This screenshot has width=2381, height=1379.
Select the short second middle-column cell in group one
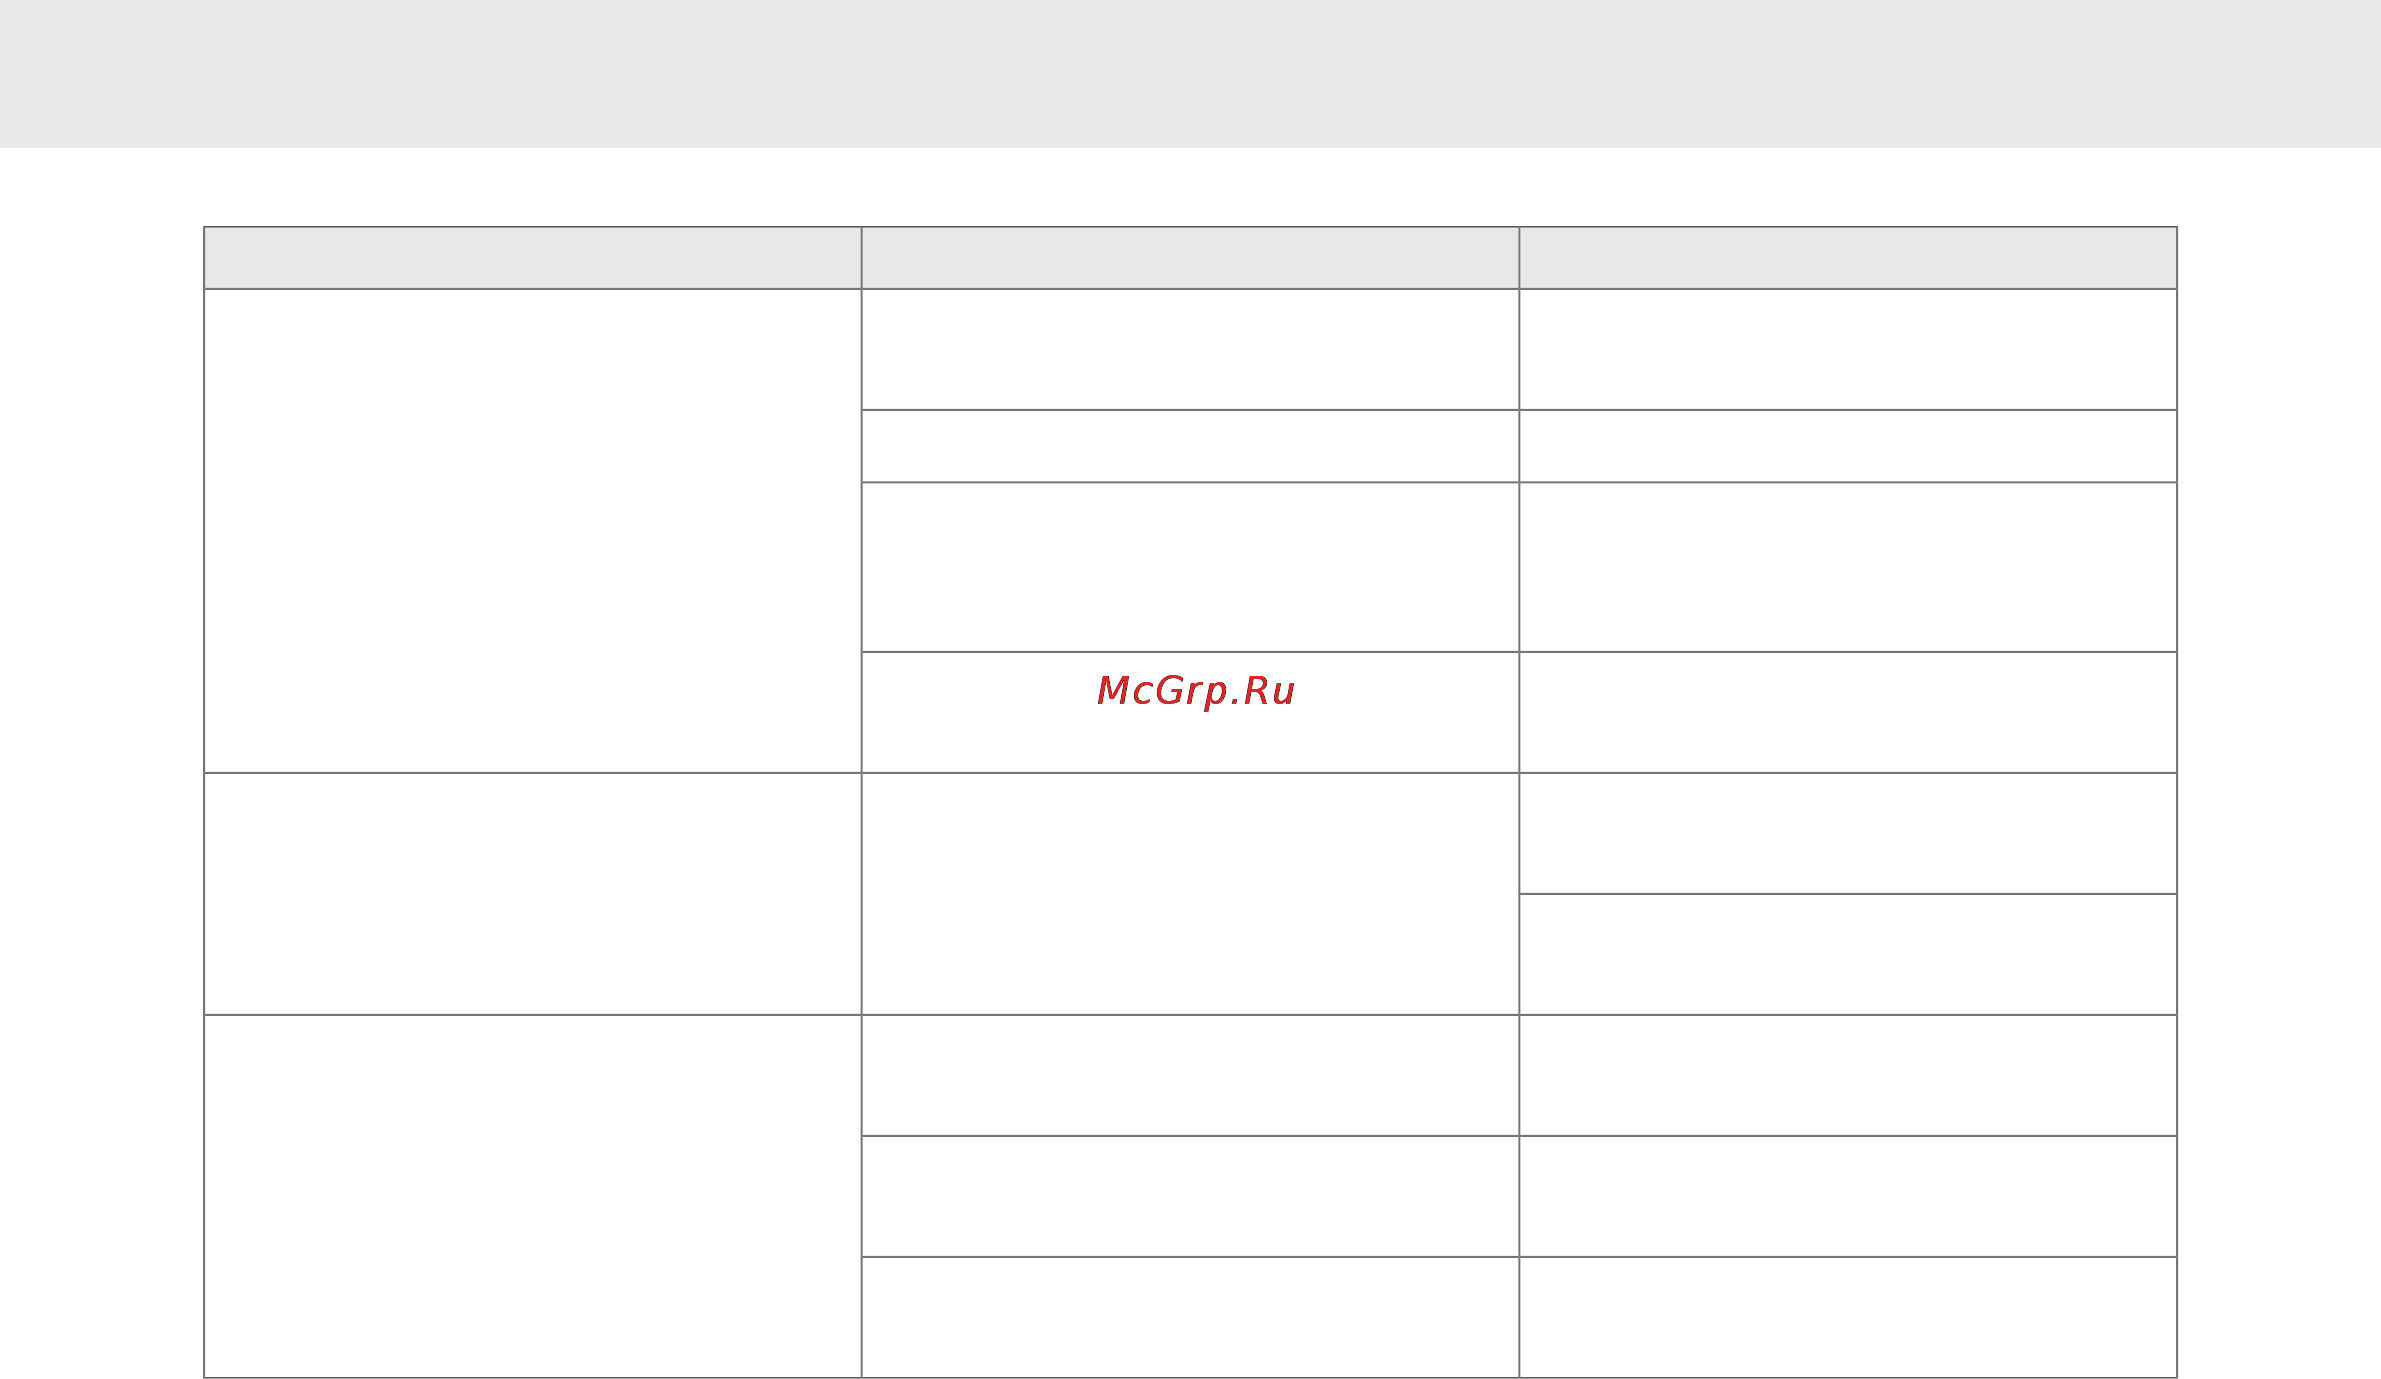click(1190, 446)
